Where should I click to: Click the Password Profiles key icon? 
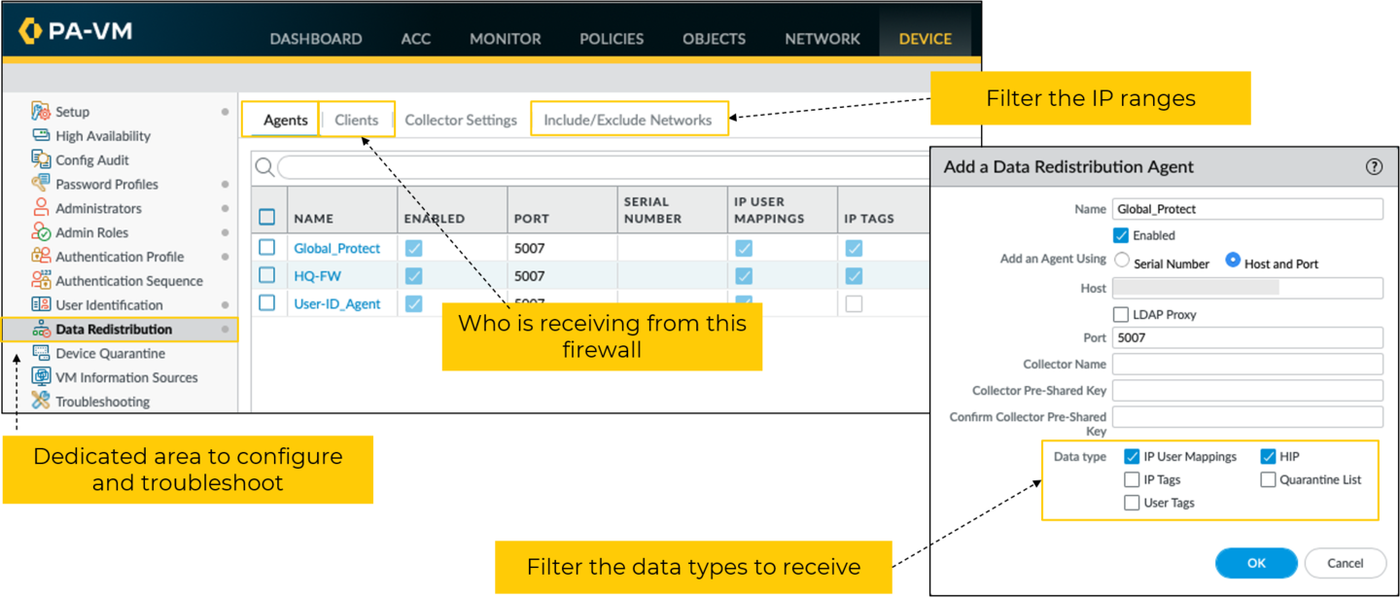[x=41, y=183]
